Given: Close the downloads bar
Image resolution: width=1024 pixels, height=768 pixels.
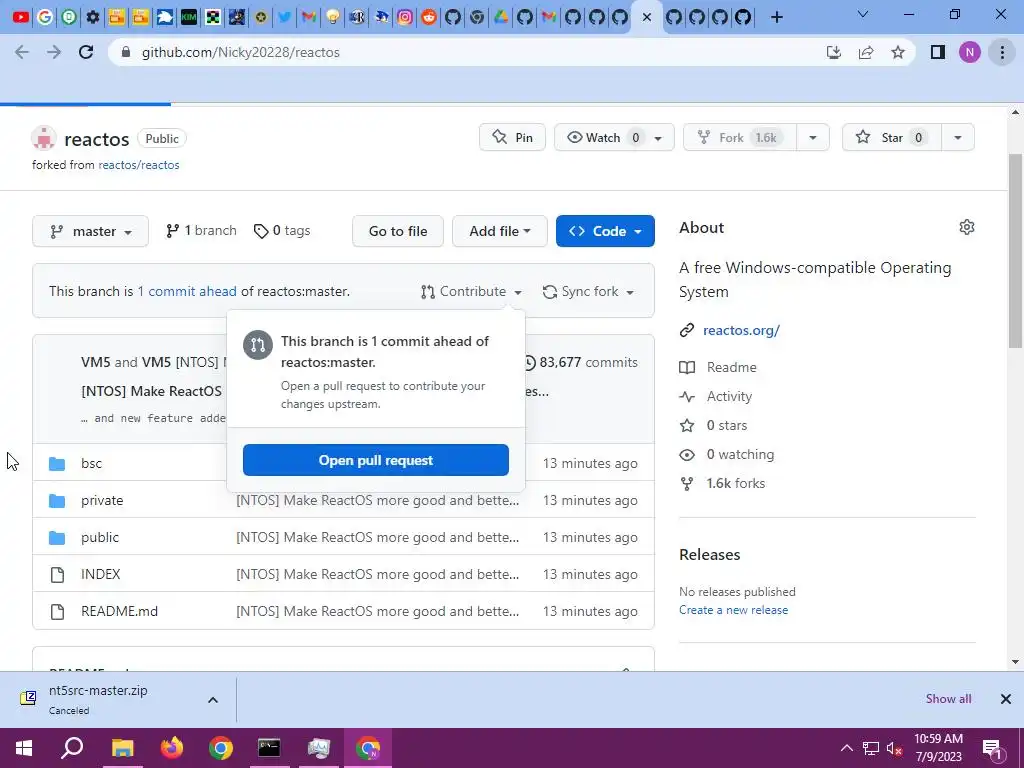Looking at the screenshot, I should [1006, 699].
